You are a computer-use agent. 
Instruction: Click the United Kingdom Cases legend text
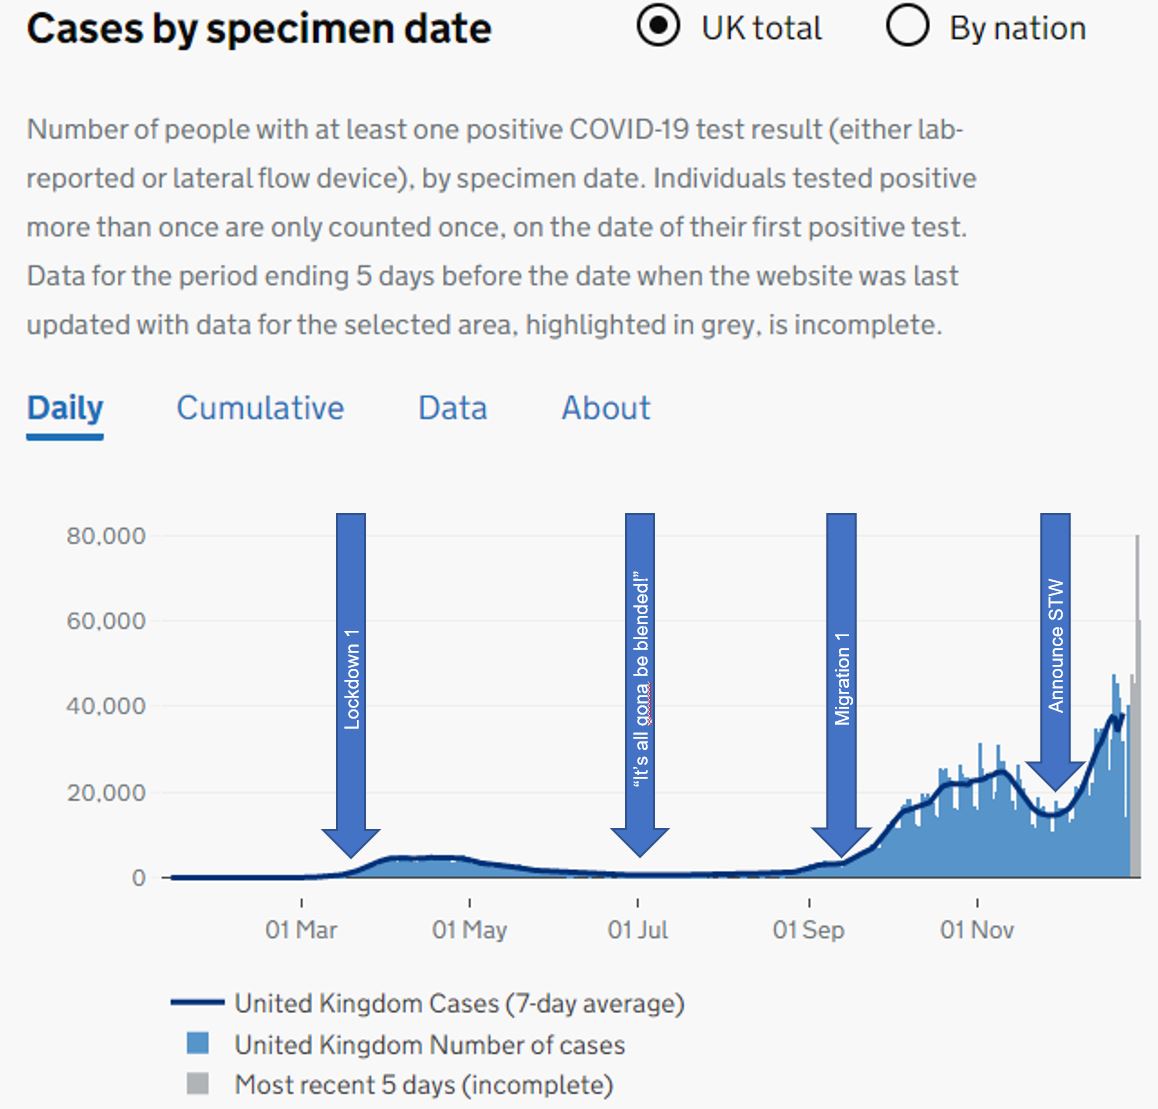[459, 1003]
